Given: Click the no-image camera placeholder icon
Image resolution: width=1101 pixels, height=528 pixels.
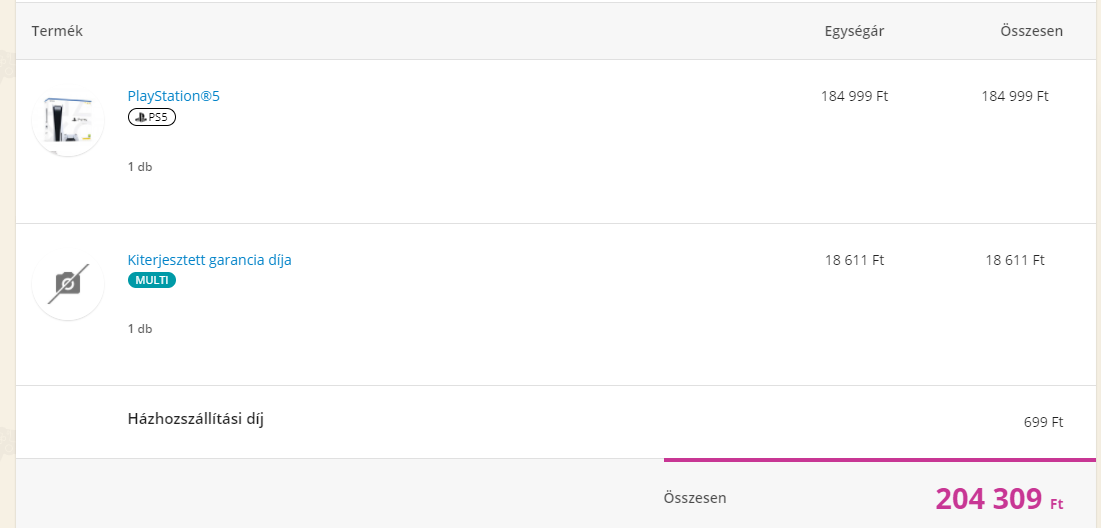Looking at the screenshot, I should pos(68,284).
